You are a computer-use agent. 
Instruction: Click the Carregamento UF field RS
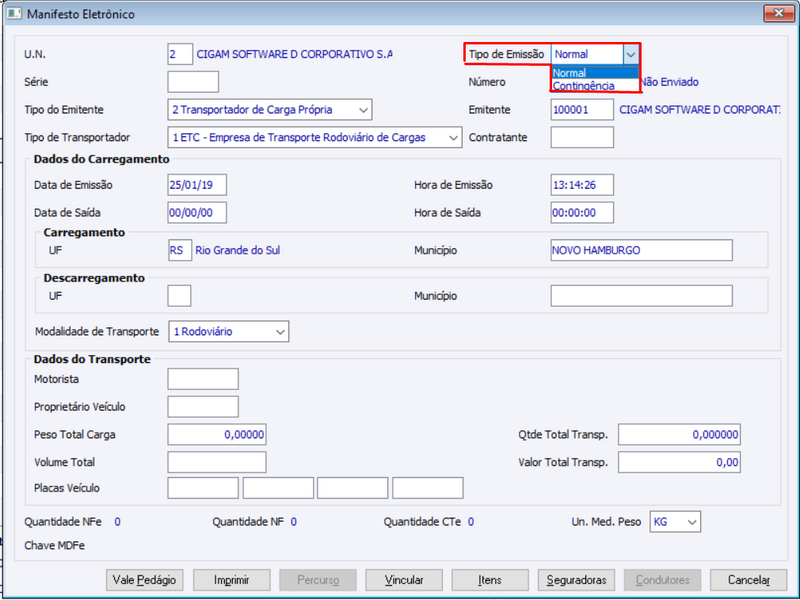(x=180, y=250)
